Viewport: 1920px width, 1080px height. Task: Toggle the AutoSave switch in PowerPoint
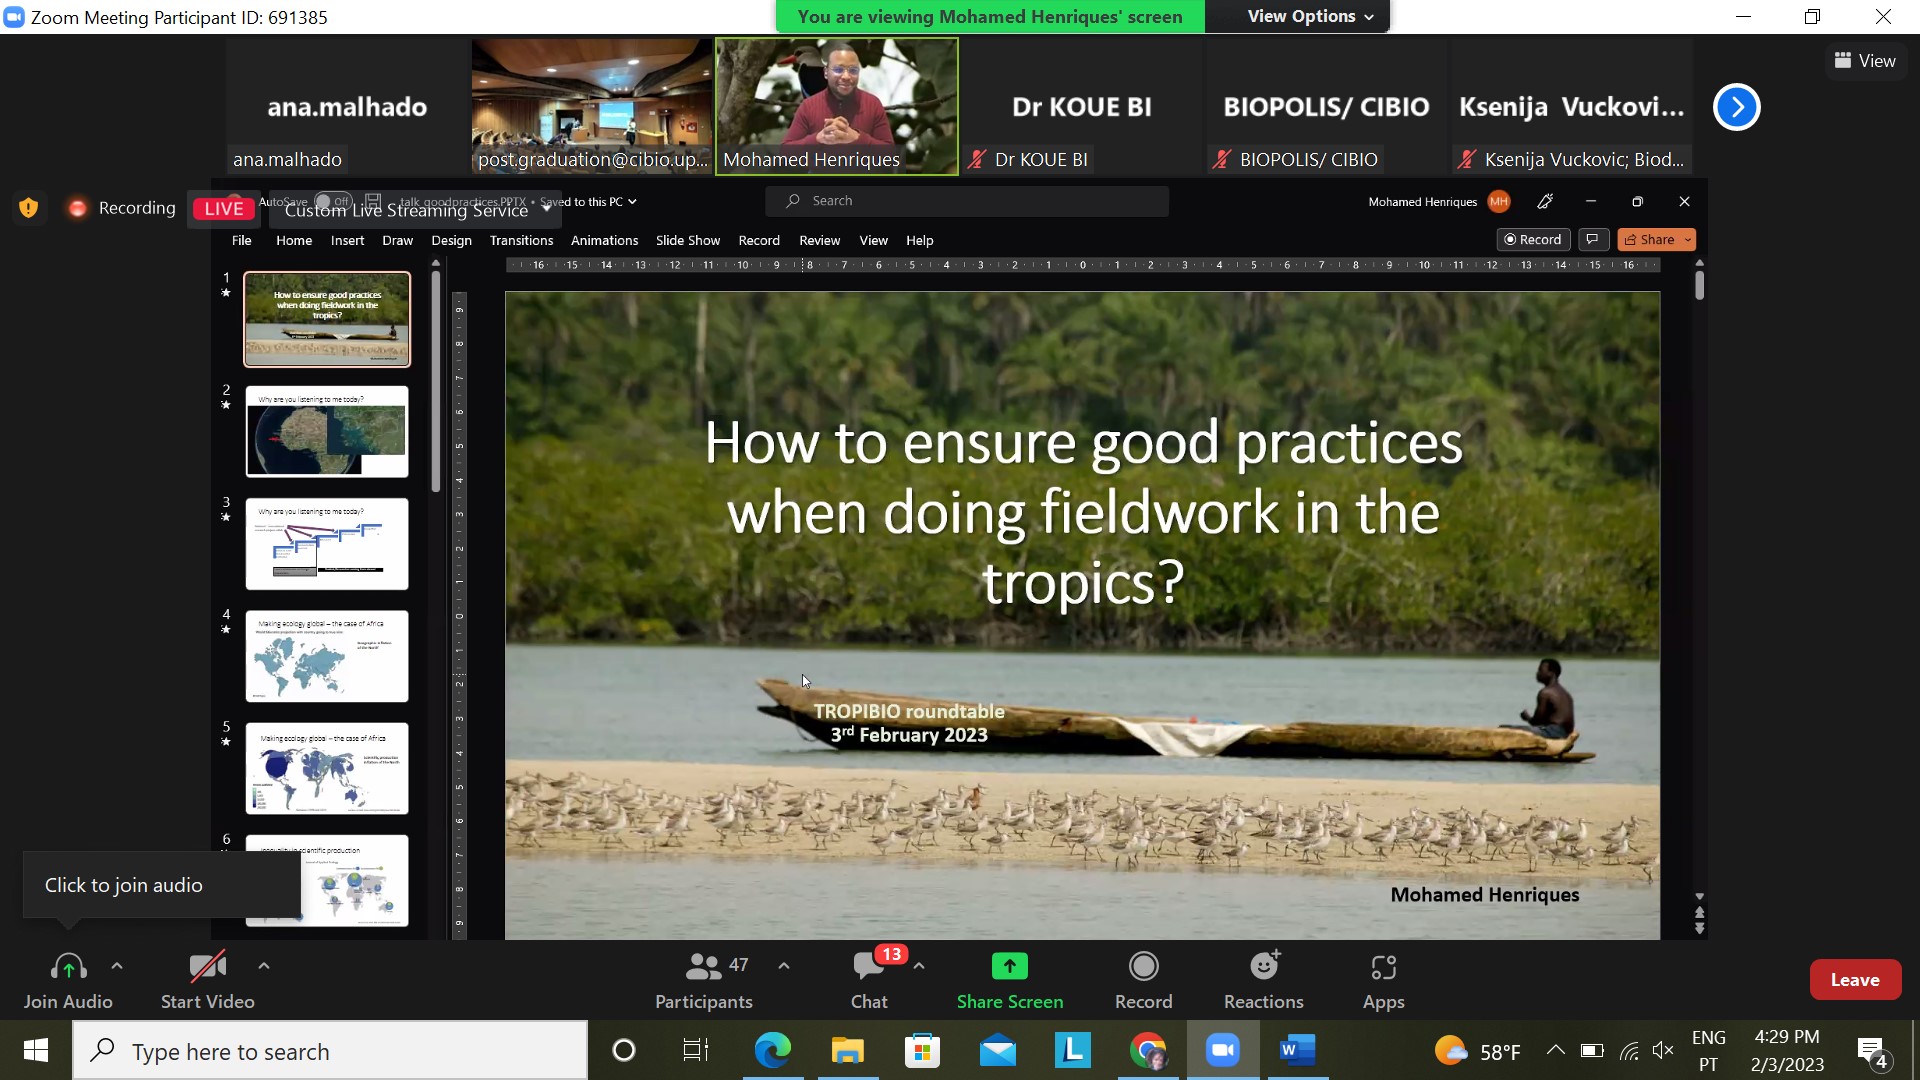tap(333, 201)
